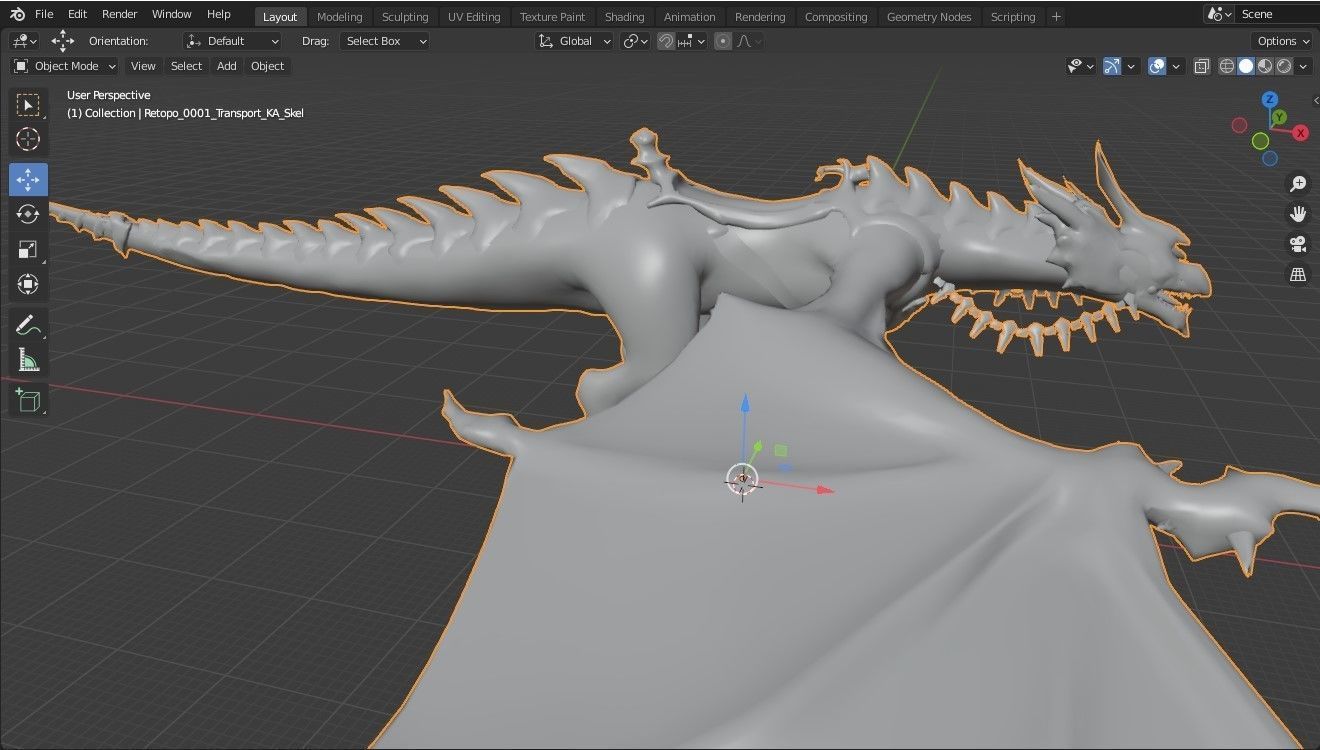
Task: Switch to the UV Editing workspace tab
Action: click(x=474, y=17)
